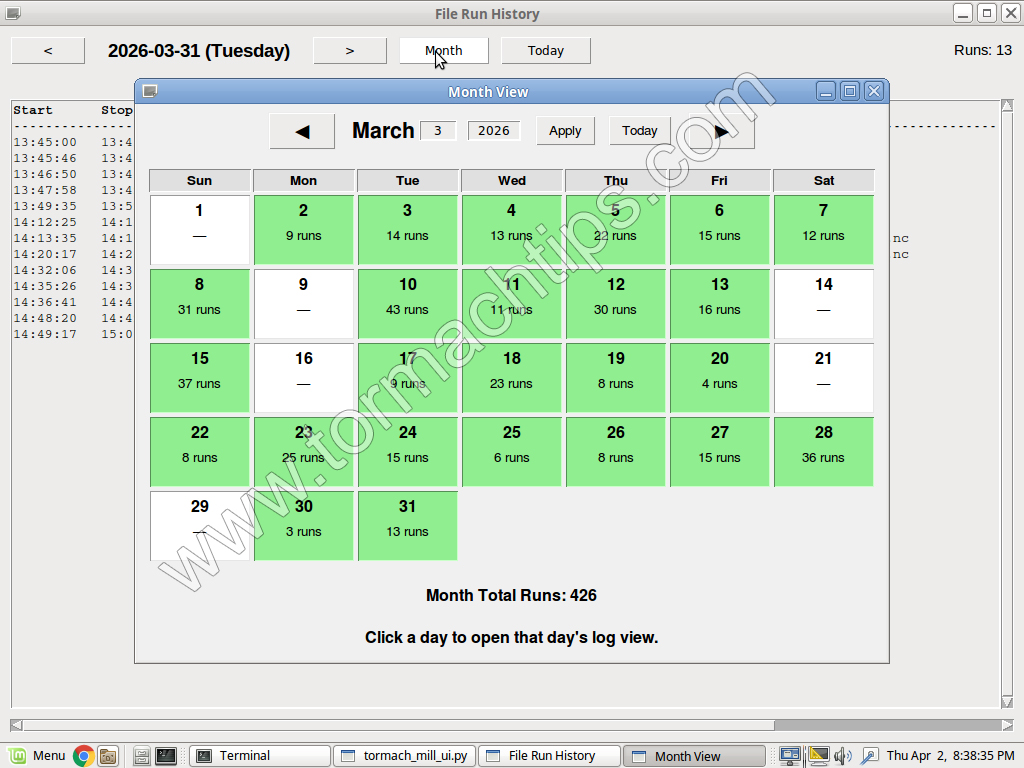Open Chrome browser from the taskbar
This screenshot has height=768, width=1024.
pos(84,756)
